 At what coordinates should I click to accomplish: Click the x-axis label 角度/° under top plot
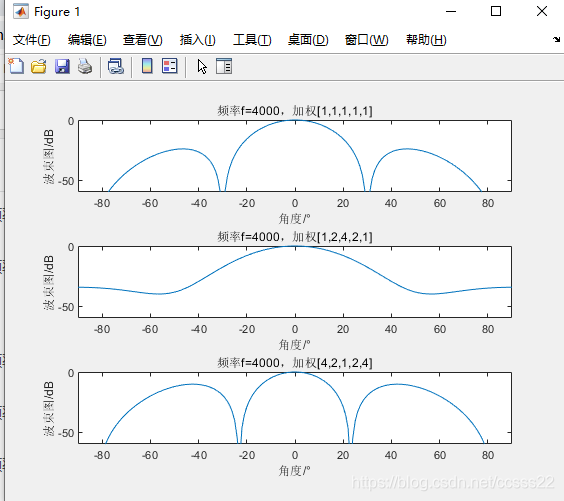click(x=294, y=218)
